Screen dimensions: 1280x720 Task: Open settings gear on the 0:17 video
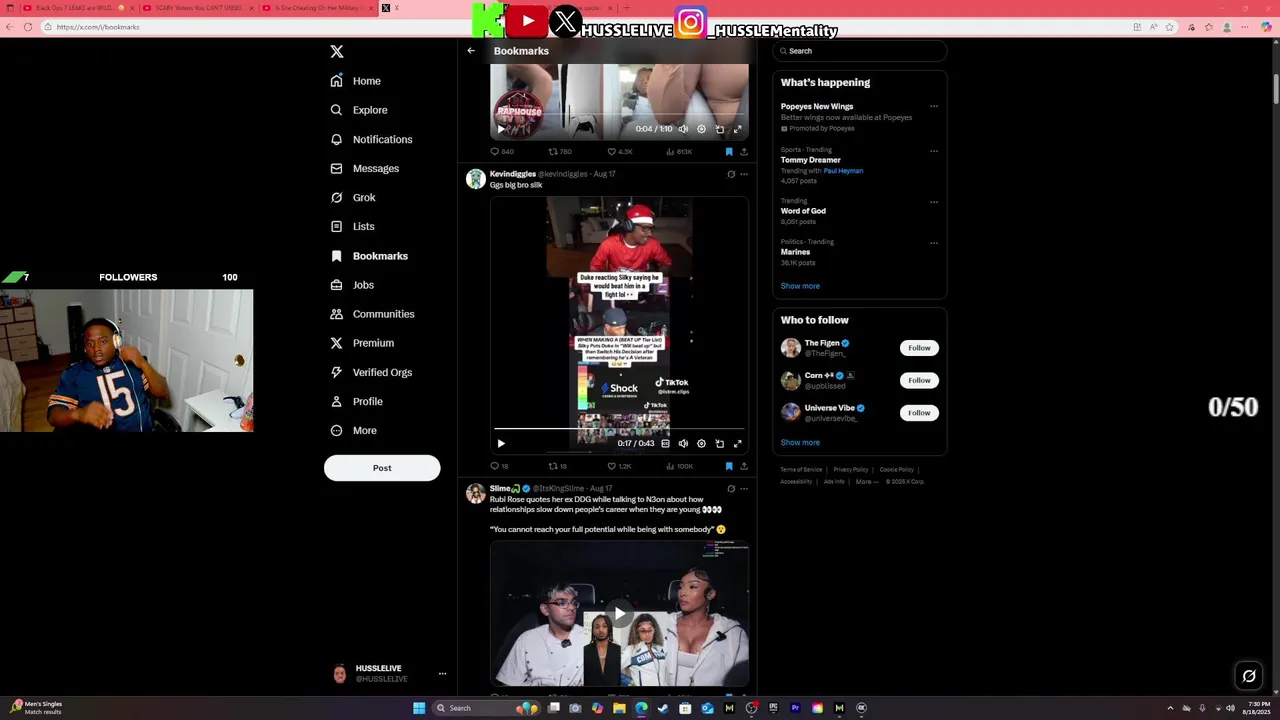click(701, 443)
